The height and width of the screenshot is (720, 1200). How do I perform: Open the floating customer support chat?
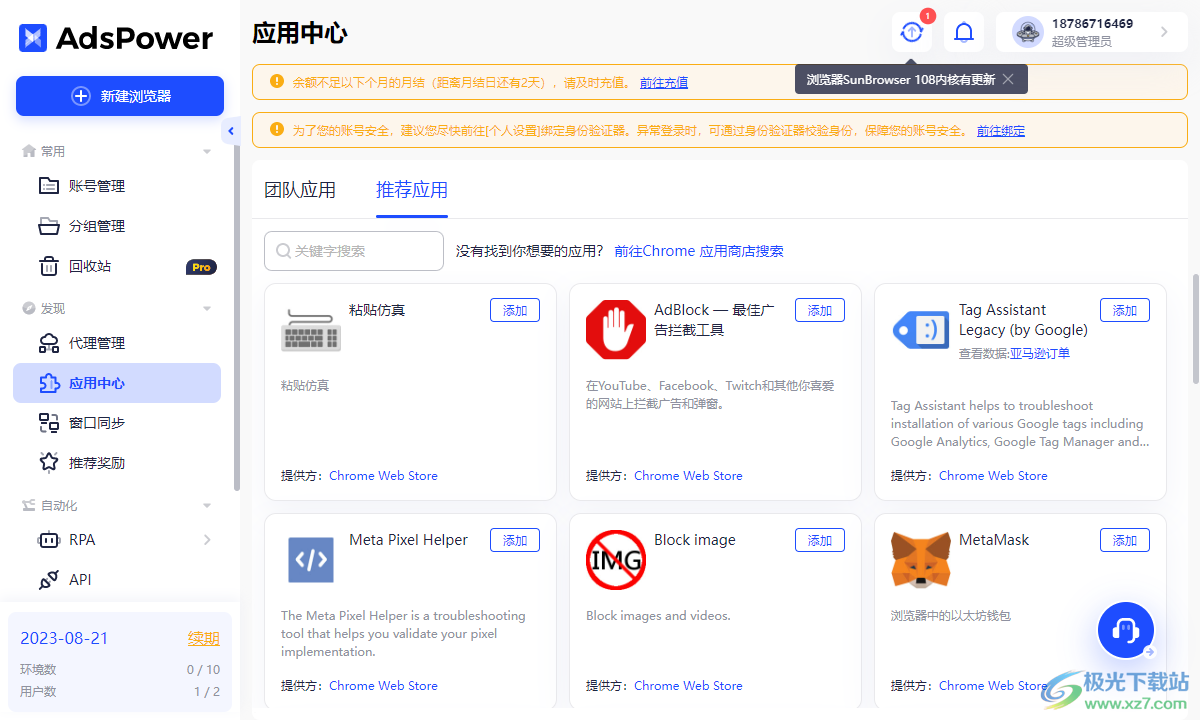pos(1125,630)
